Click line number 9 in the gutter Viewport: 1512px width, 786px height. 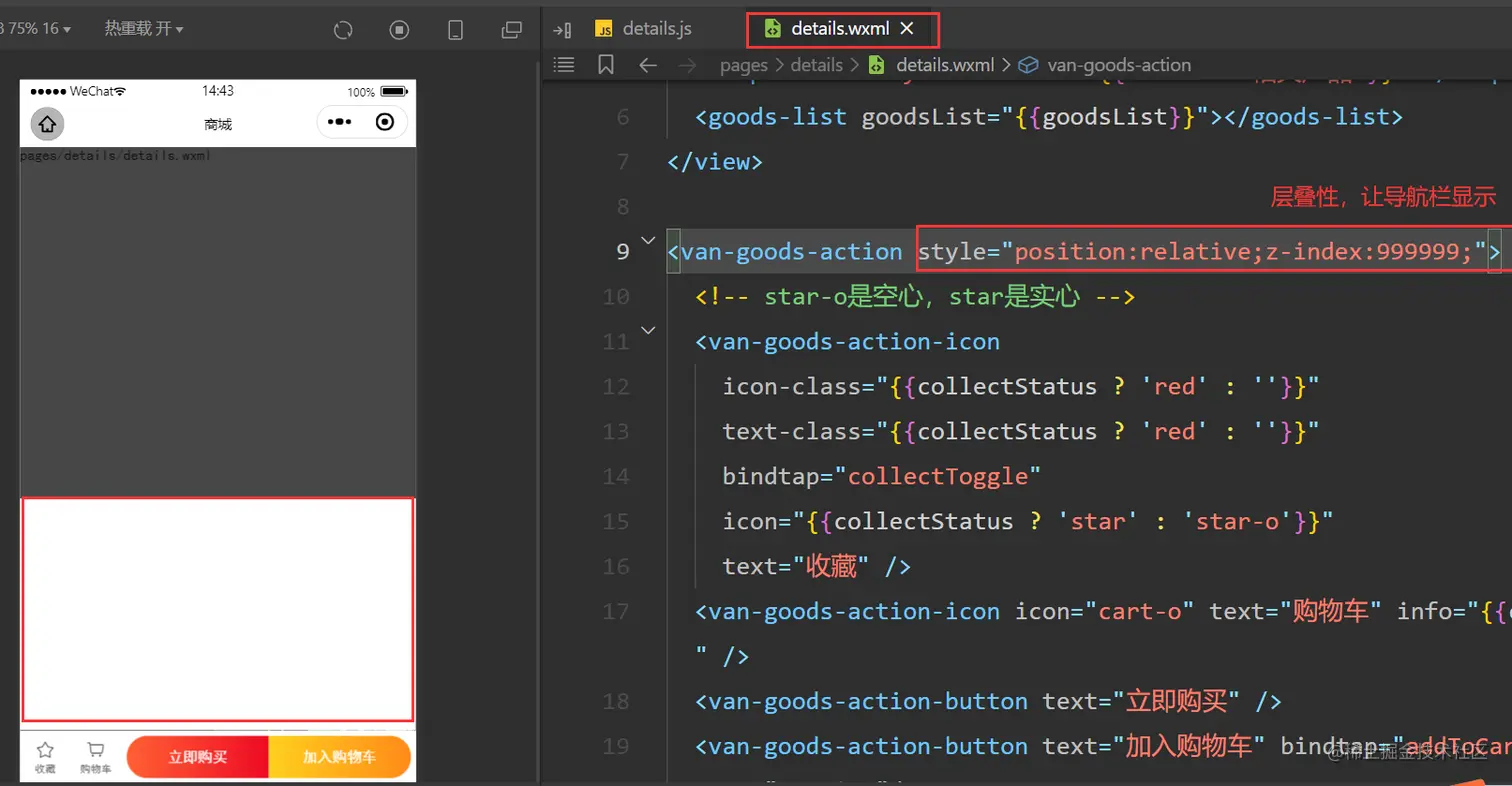click(x=623, y=251)
